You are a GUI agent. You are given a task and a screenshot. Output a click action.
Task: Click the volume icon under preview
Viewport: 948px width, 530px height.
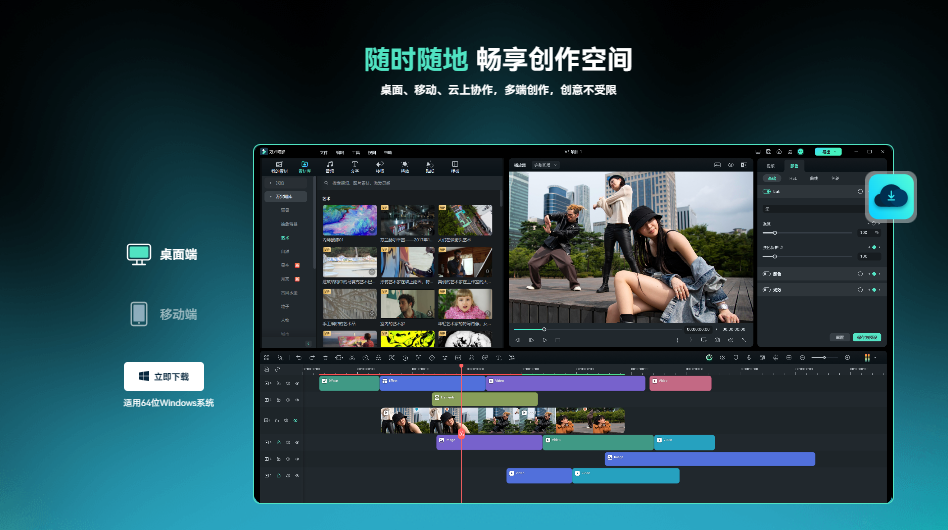(x=730, y=340)
